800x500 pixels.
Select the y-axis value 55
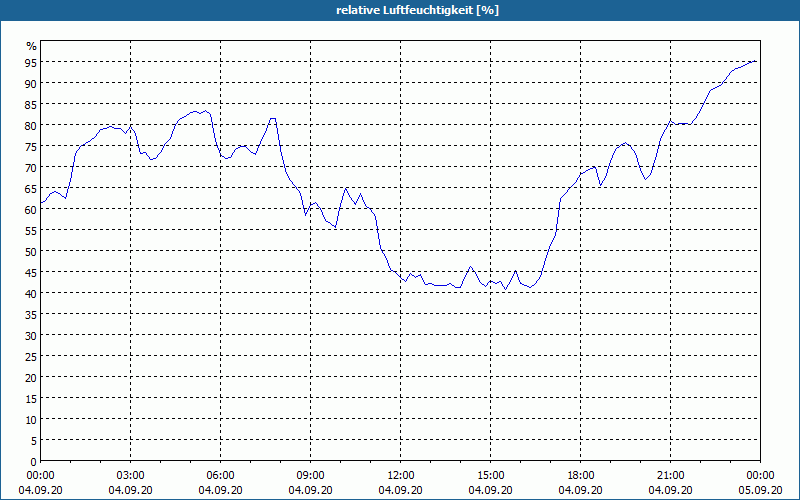tap(31, 230)
